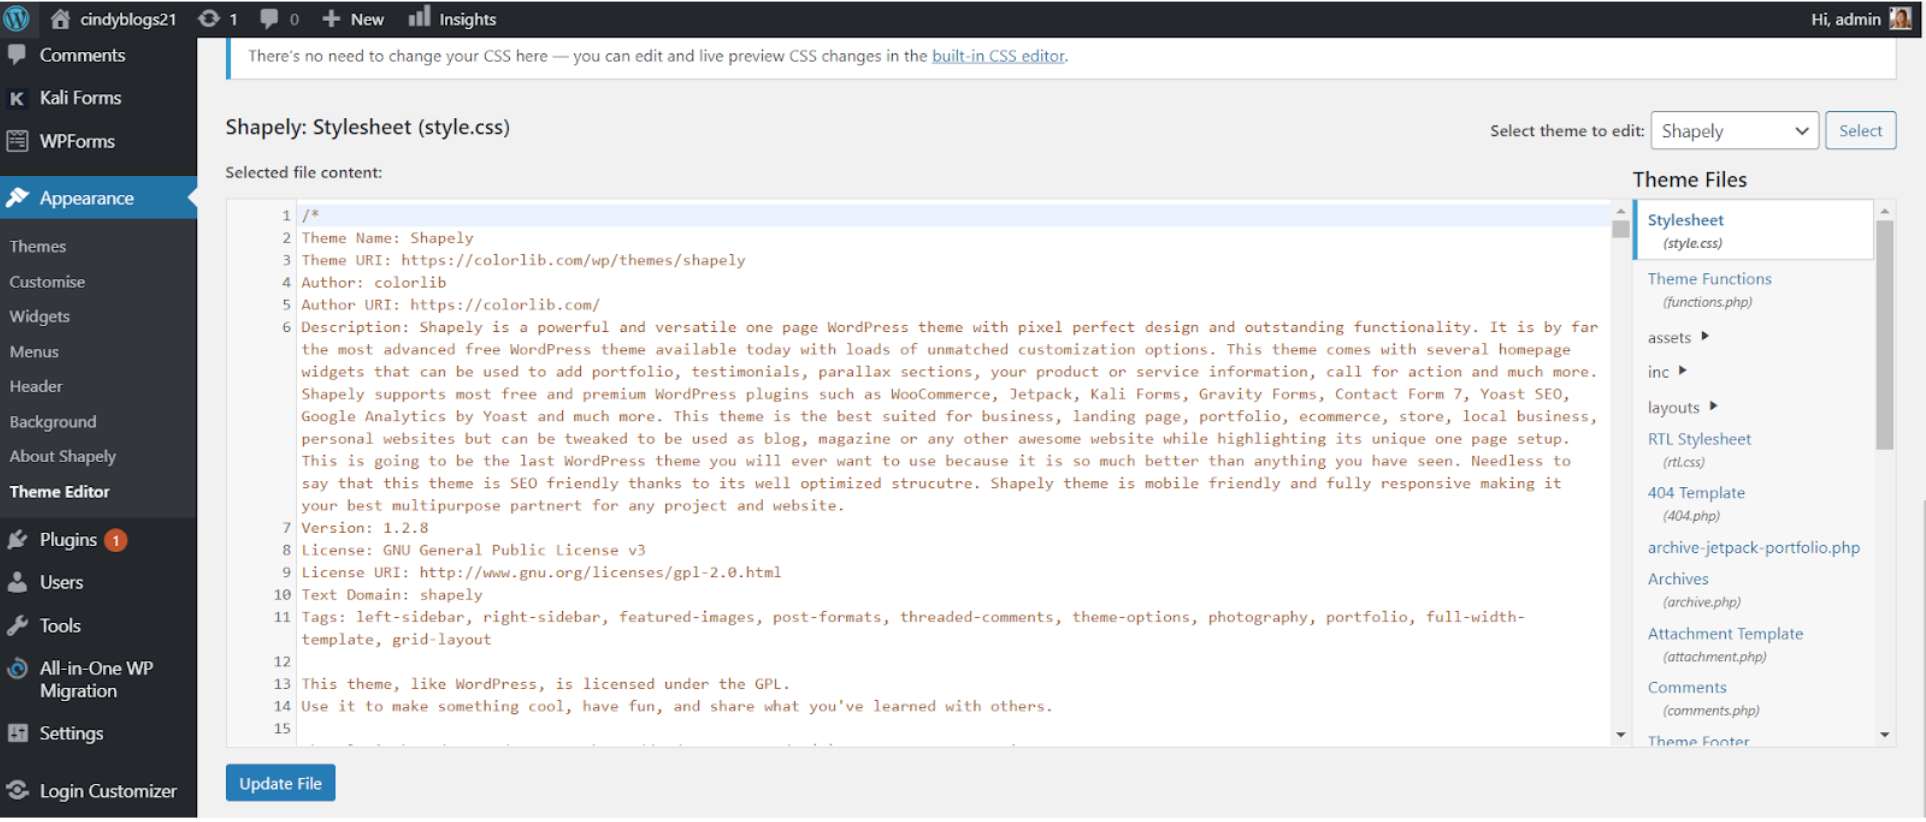
Task: Click code line 2 'Theme Name: Shapely'
Action: tap(388, 238)
